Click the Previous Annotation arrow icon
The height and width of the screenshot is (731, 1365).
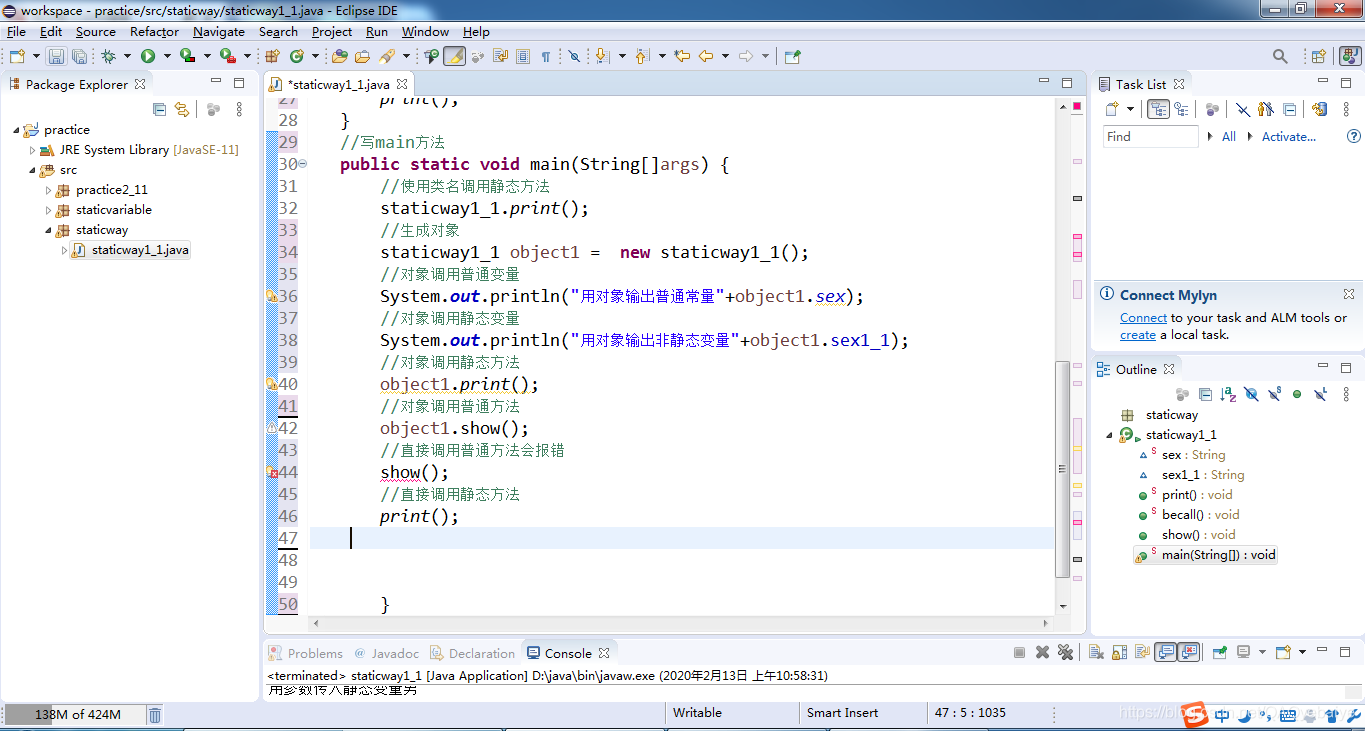click(642, 57)
